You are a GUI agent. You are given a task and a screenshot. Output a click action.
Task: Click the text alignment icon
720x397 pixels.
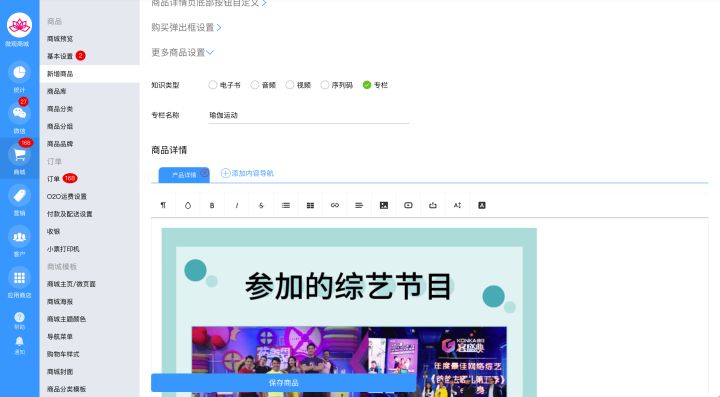[x=359, y=205]
